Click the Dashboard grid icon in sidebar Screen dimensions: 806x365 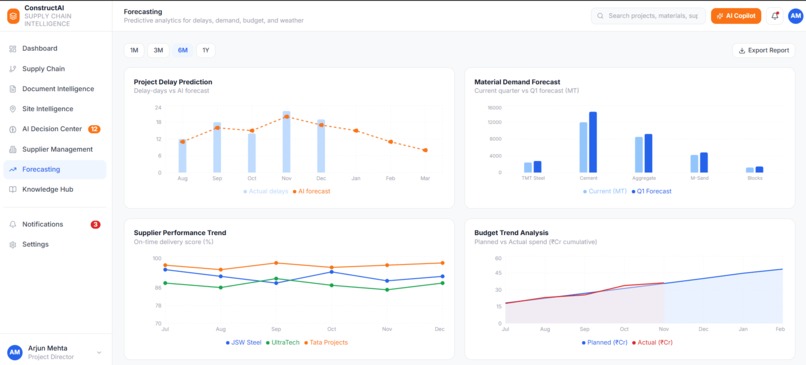pos(13,49)
